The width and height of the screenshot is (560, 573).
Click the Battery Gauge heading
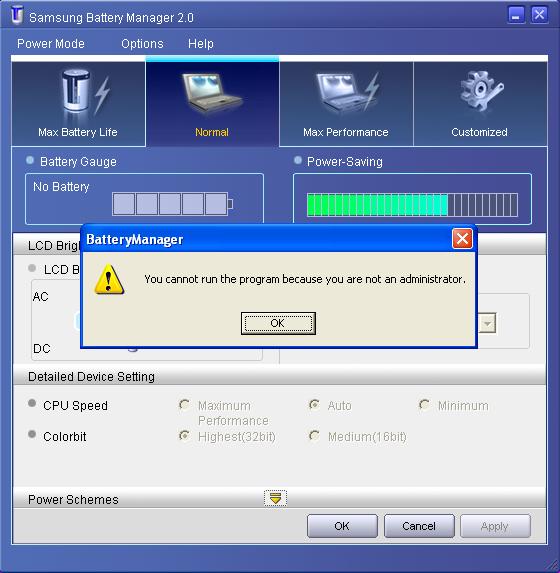coord(78,162)
